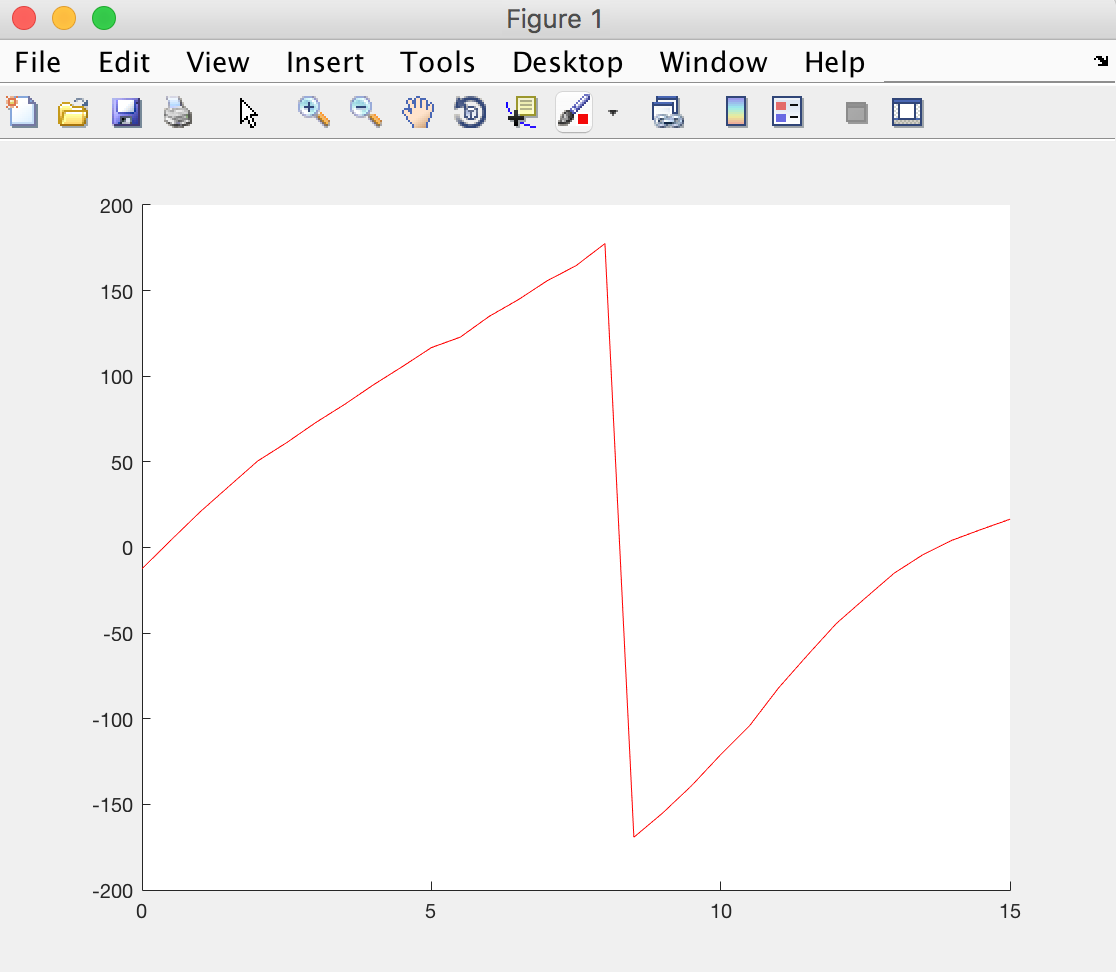The height and width of the screenshot is (972, 1116).
Task: Show plot tools and dock figure
Action: (907, 112)
